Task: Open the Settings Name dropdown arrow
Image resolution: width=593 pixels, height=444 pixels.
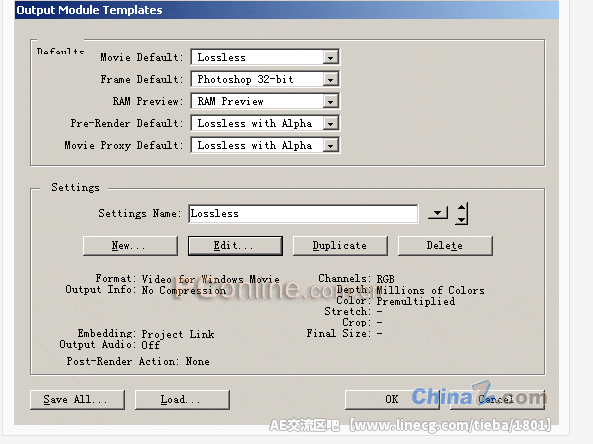Action: point(438,213)
